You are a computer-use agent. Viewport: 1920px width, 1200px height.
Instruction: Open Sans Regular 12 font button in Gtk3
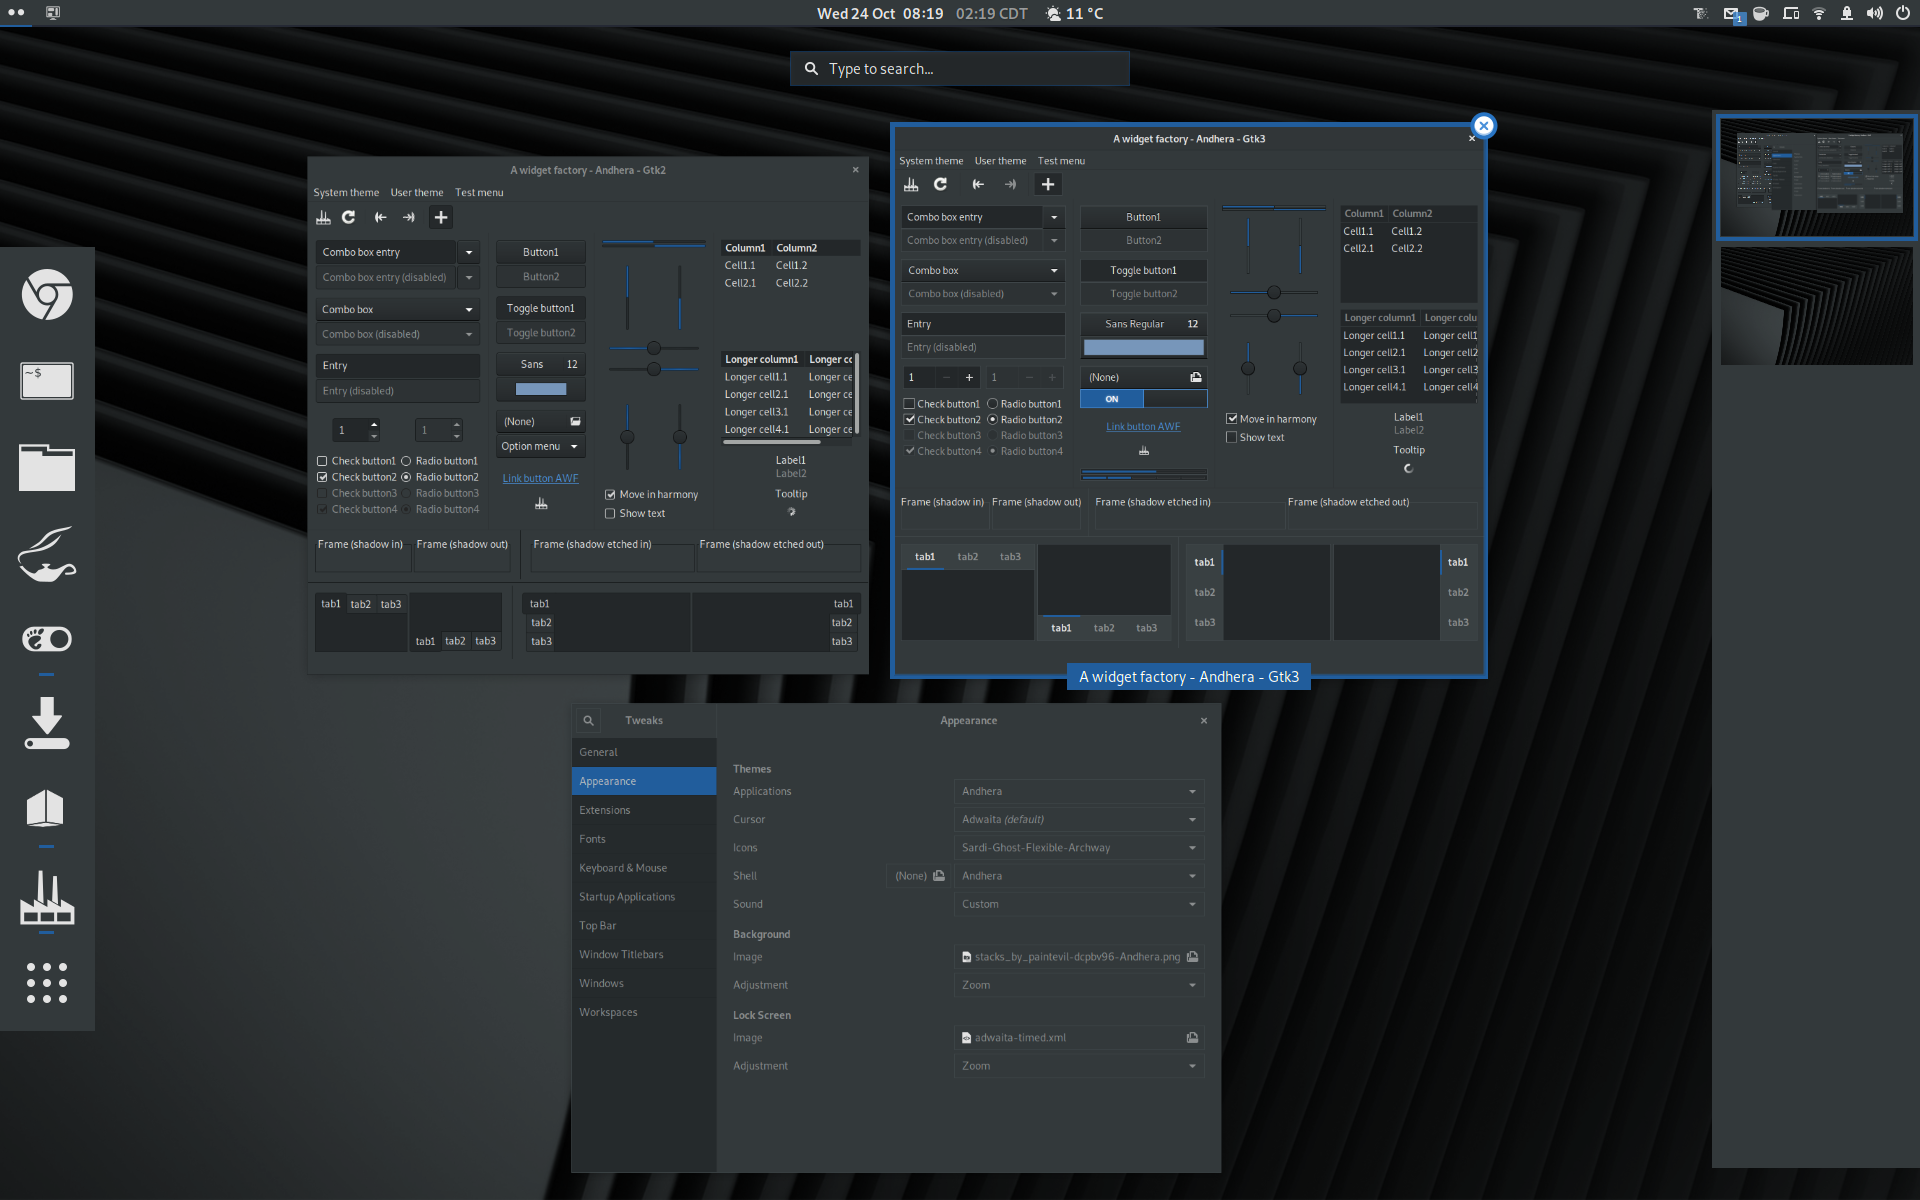pos(1143,324)
